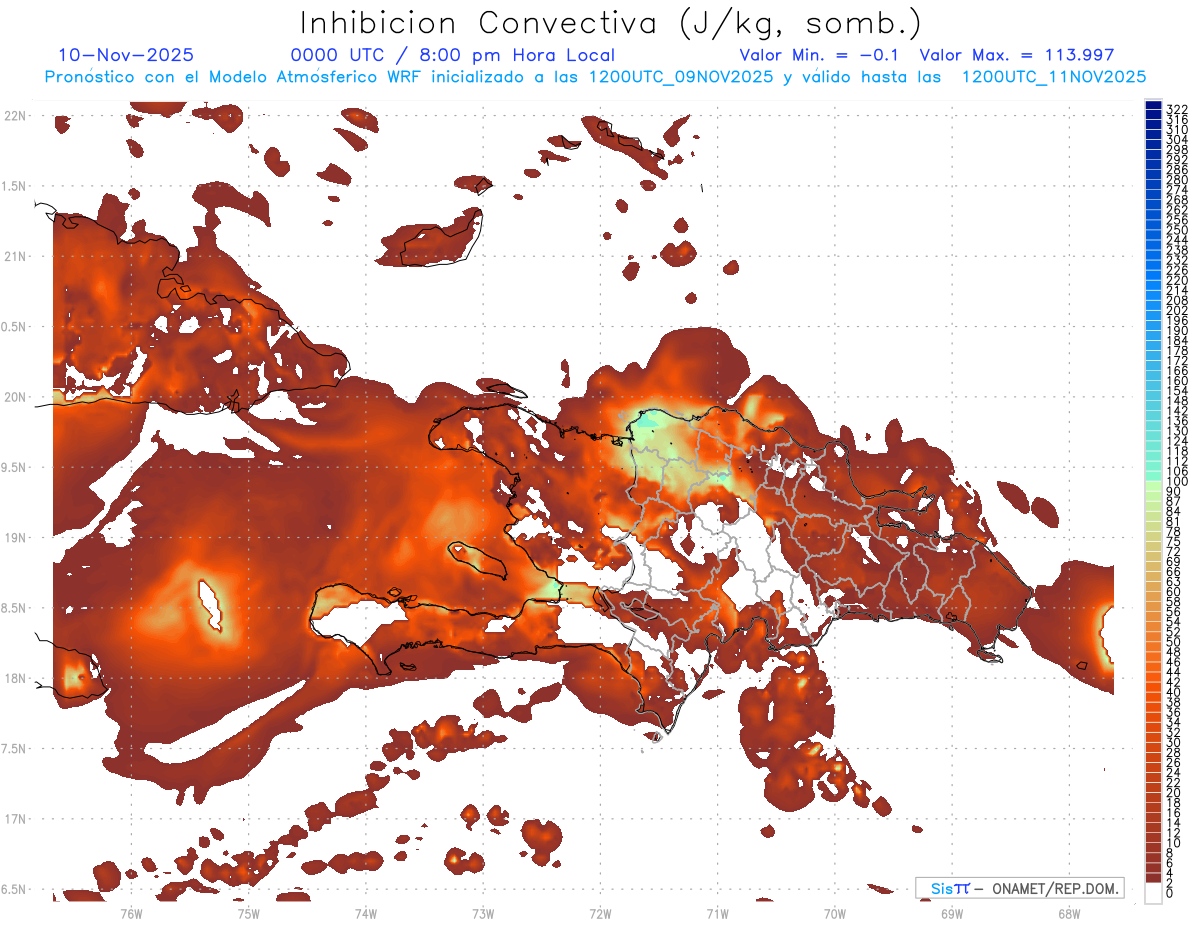Click the latitude axis label '9.5N'
This screenshot has height=927, width=1200.
click(15, 467)
